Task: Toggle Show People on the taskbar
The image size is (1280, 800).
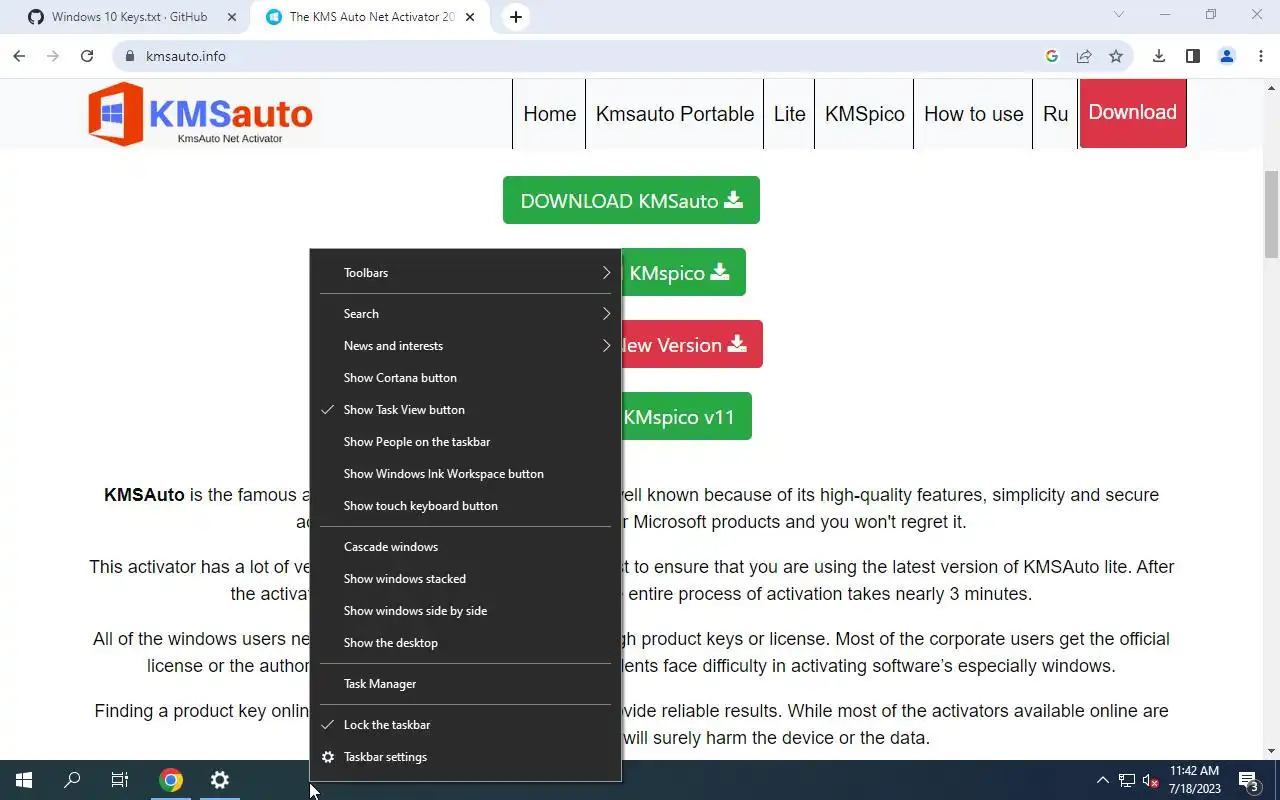Action: [465, 442]
